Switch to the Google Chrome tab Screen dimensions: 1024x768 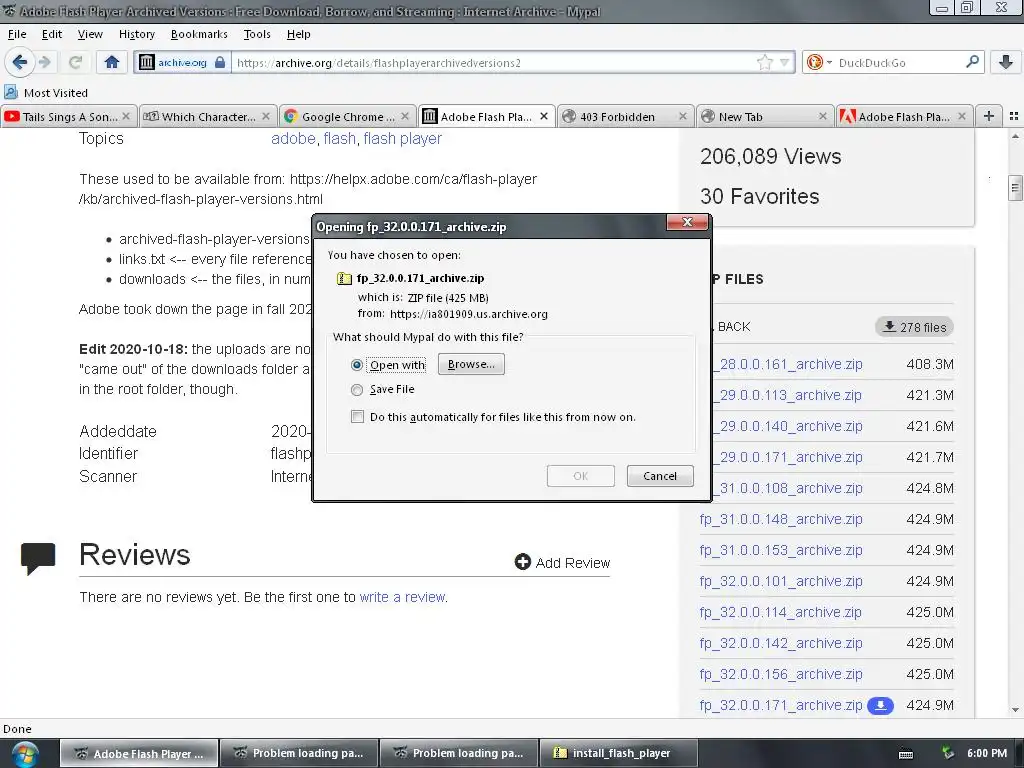[347, 116]
